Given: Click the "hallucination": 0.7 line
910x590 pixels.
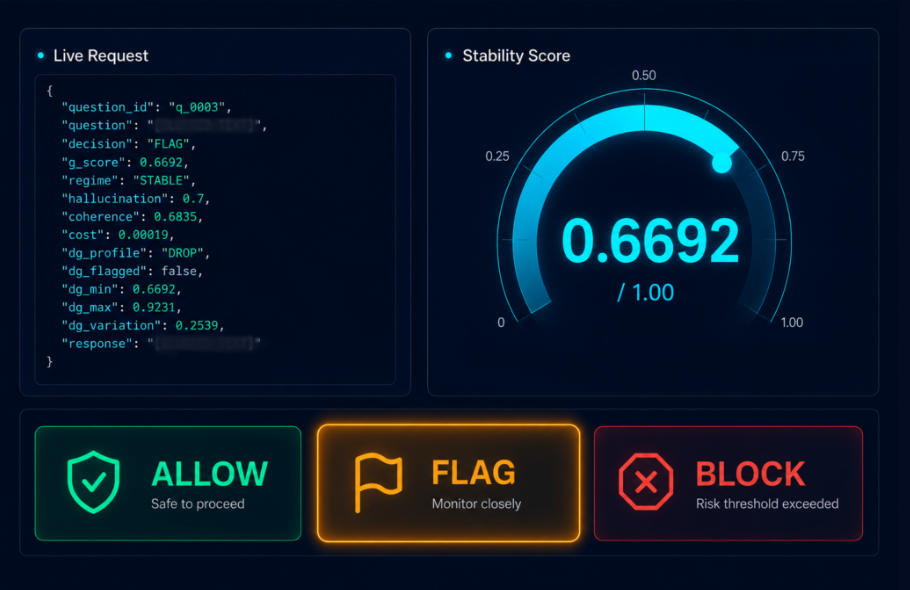Looking at the screenshot, I should click(136, 198).
